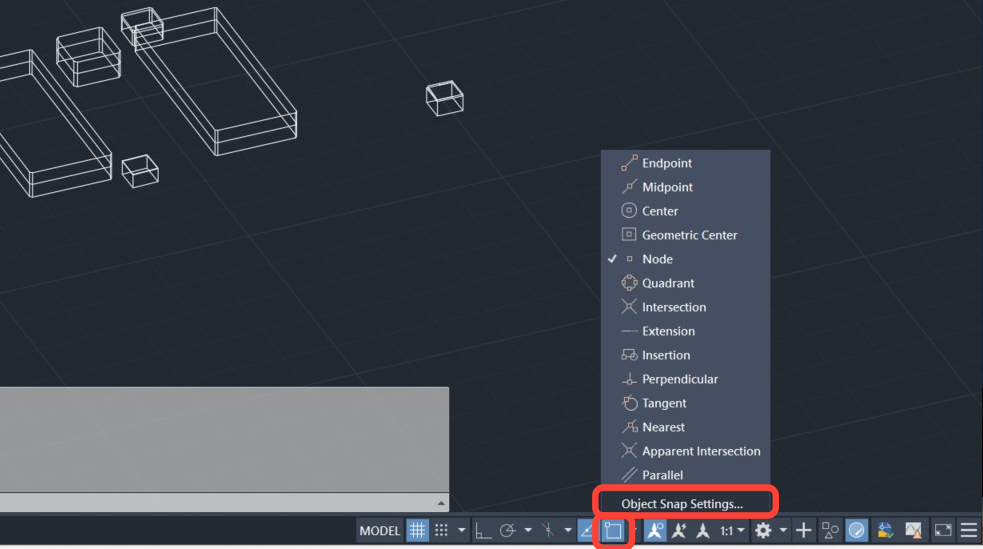The height and width of the screenshot is (549, 983).
Task: Select small cube below the left box
Action: click(140, 171)
